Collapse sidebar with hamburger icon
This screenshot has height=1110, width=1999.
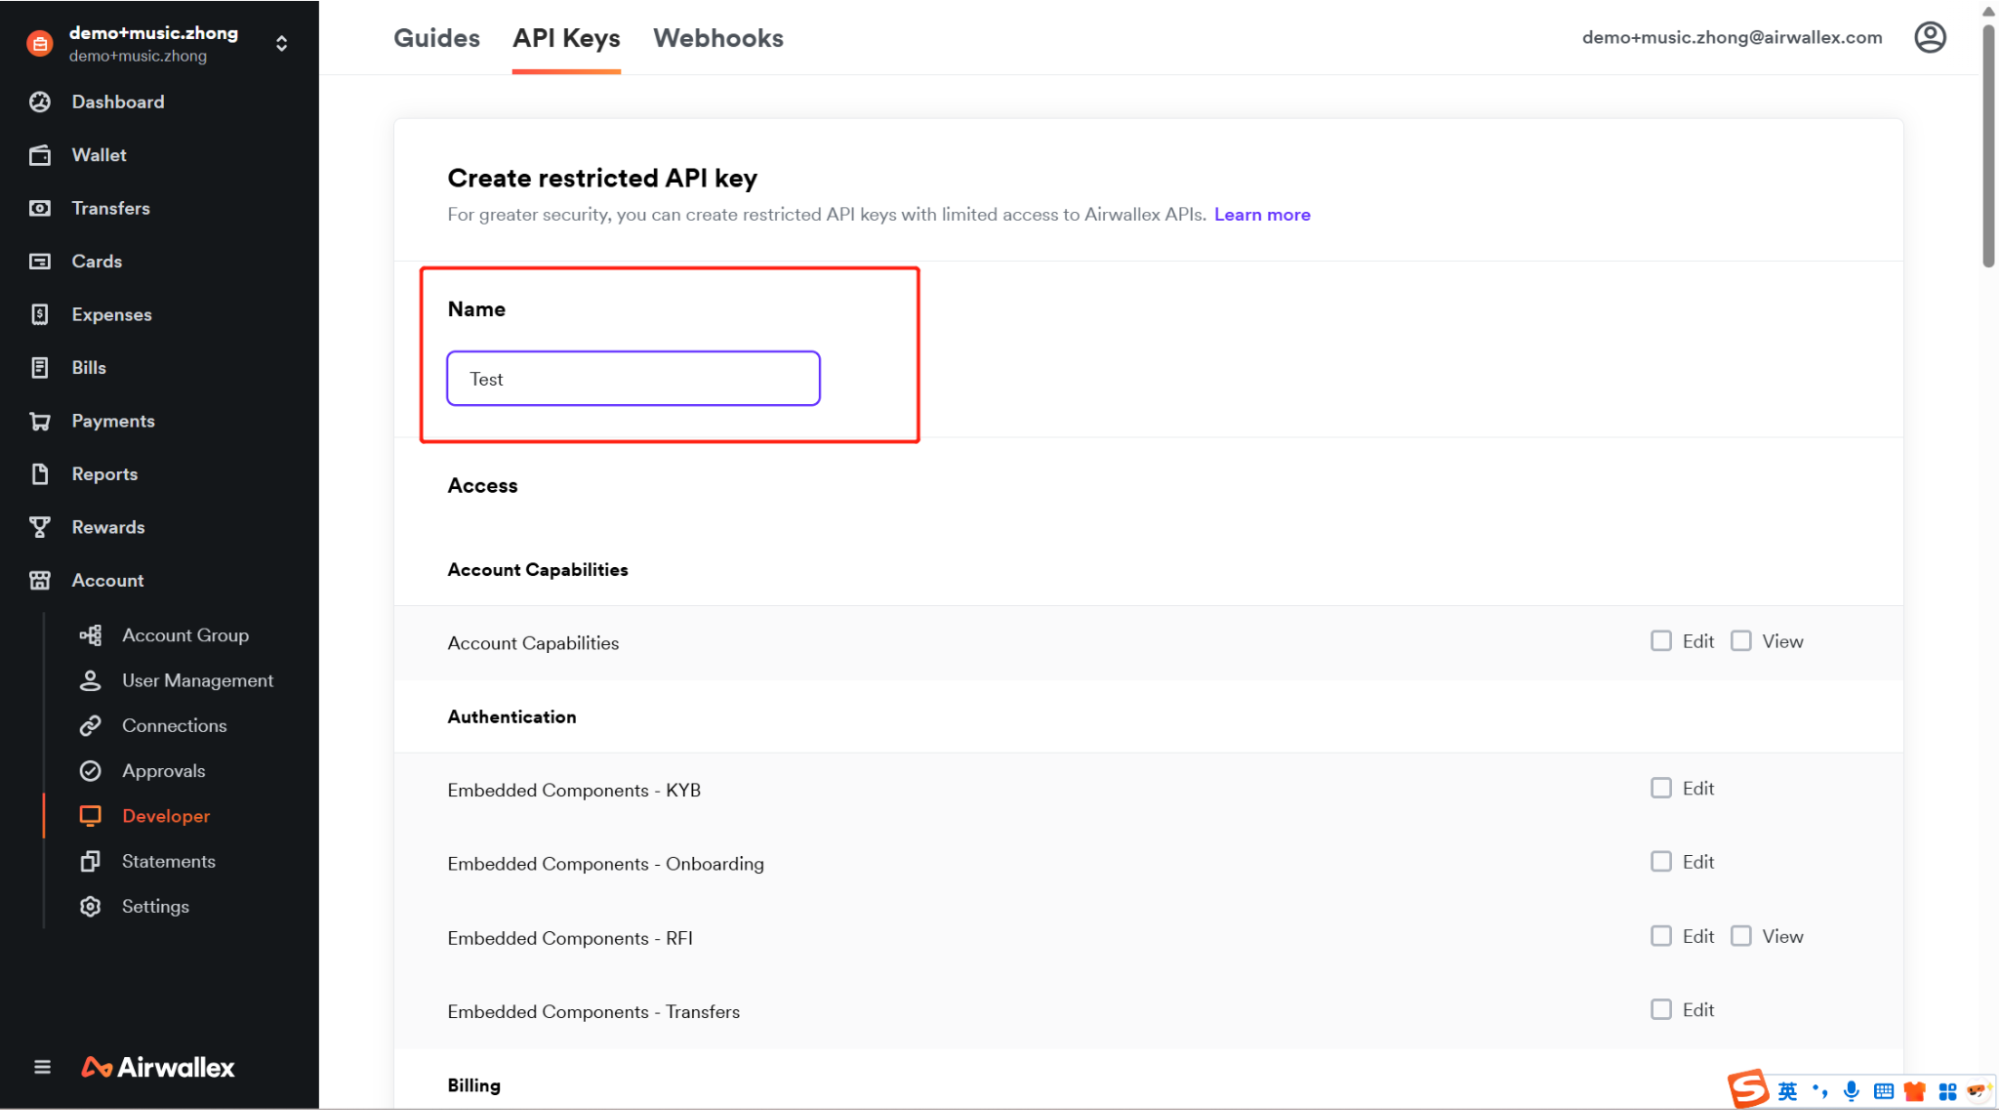click(x=42, y=1067)
